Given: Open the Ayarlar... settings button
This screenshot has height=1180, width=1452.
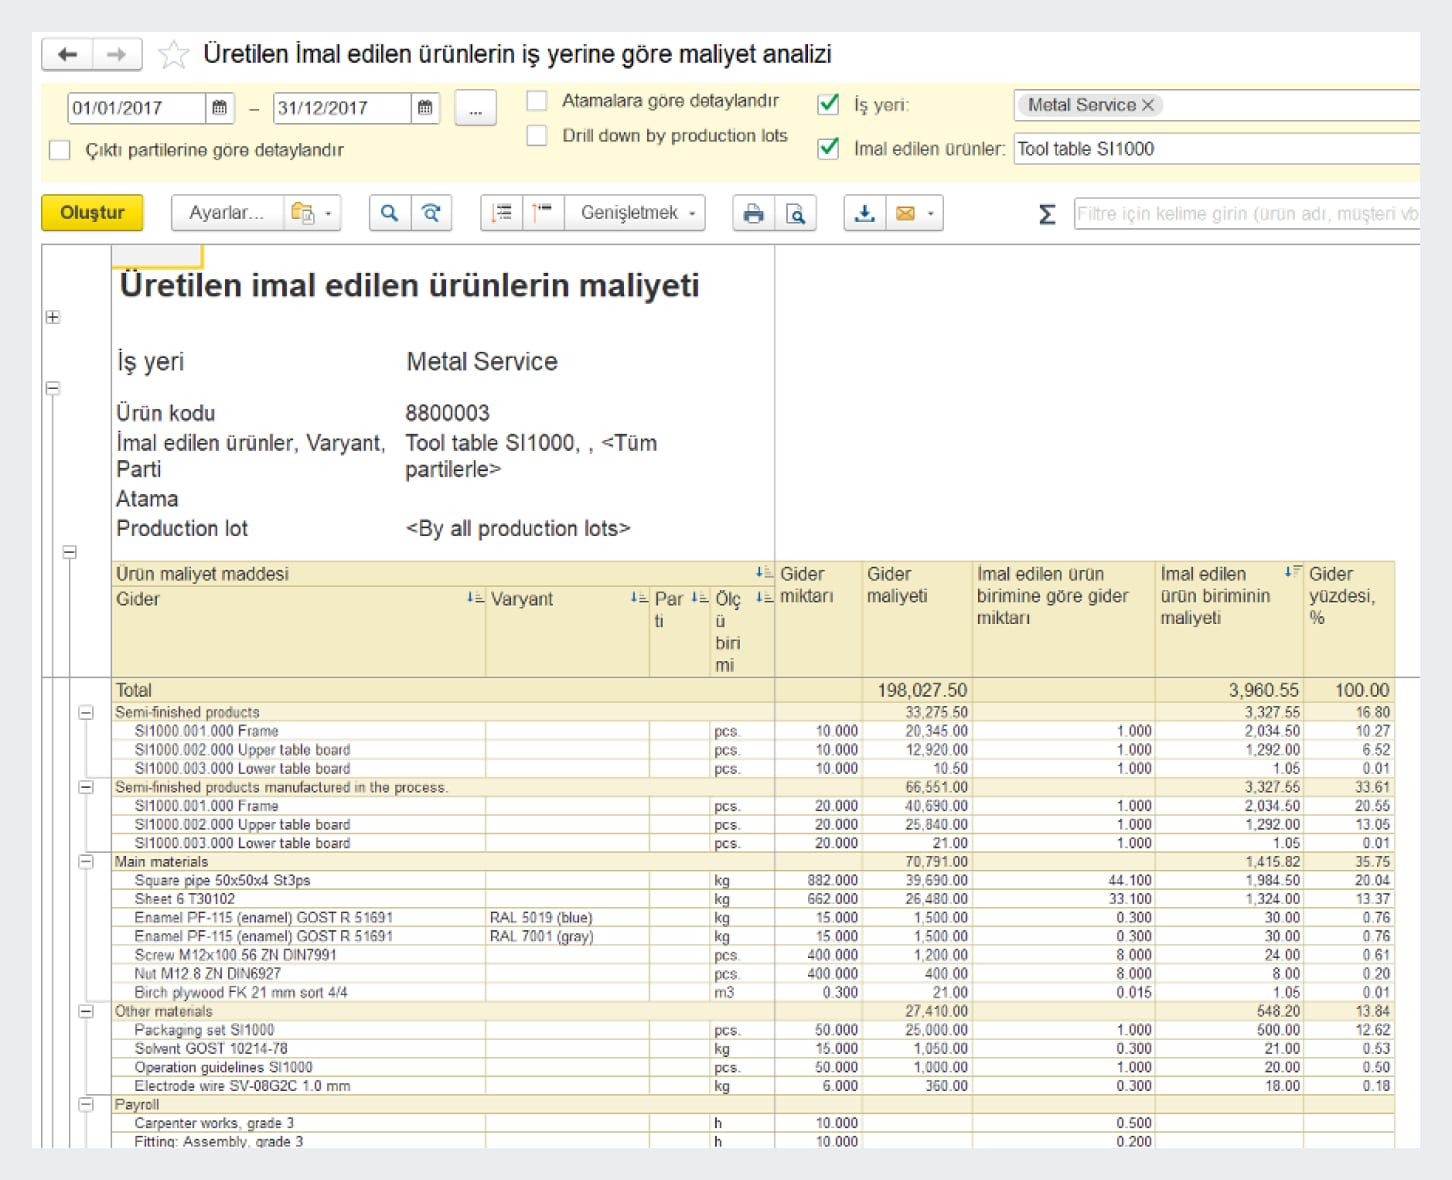Looking at the screenshot, I should tap(226, 213).
